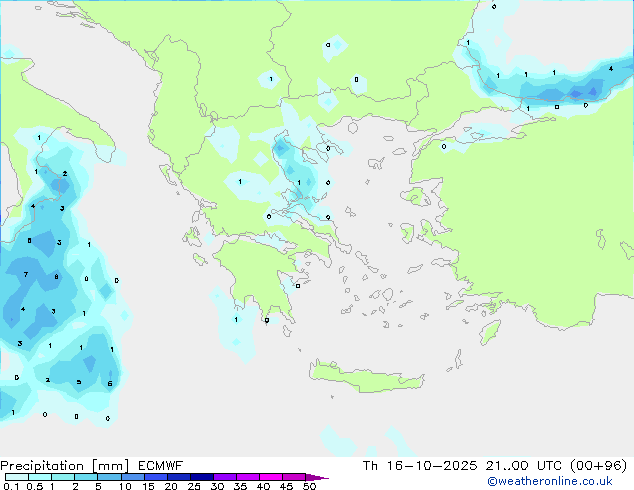Pick the legend swatch between 20 and 25
This screenshot has height=490, width=634.
tap(179, 477)
